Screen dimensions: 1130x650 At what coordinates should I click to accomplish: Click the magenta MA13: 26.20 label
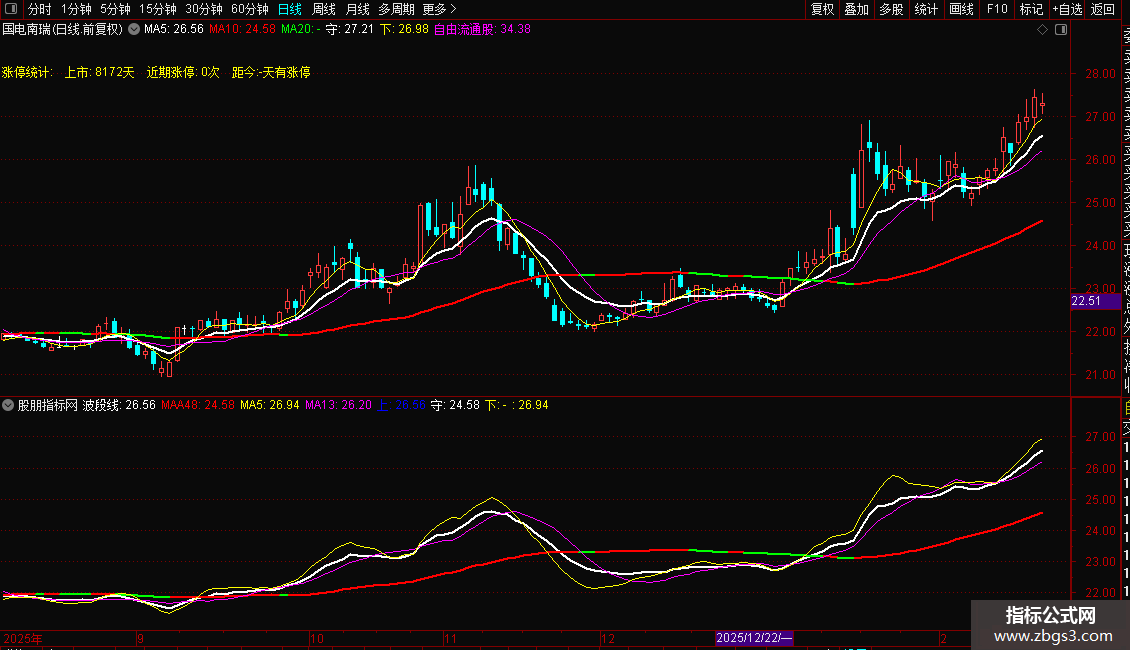[339, 405]
